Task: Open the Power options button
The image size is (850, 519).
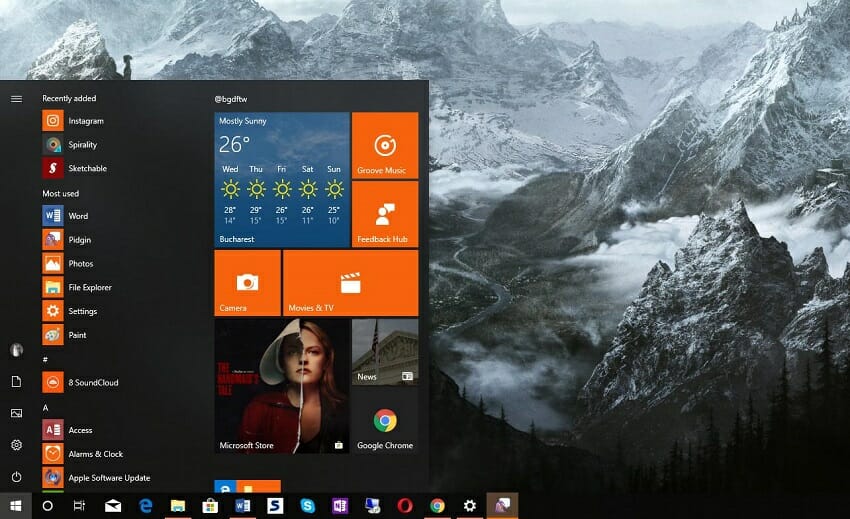Action: [x=16, y=477]
